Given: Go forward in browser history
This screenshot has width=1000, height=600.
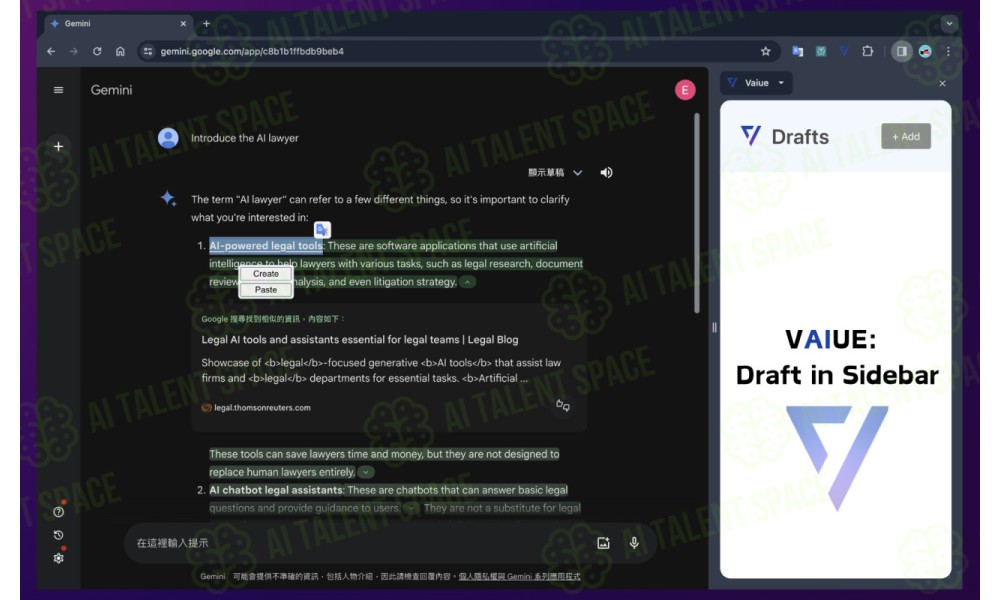Looking at the screenshot, I should 73,51.
